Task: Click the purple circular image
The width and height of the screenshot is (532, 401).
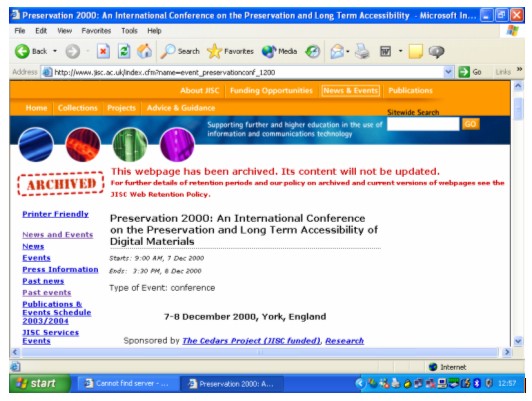Action: (177, 145)
